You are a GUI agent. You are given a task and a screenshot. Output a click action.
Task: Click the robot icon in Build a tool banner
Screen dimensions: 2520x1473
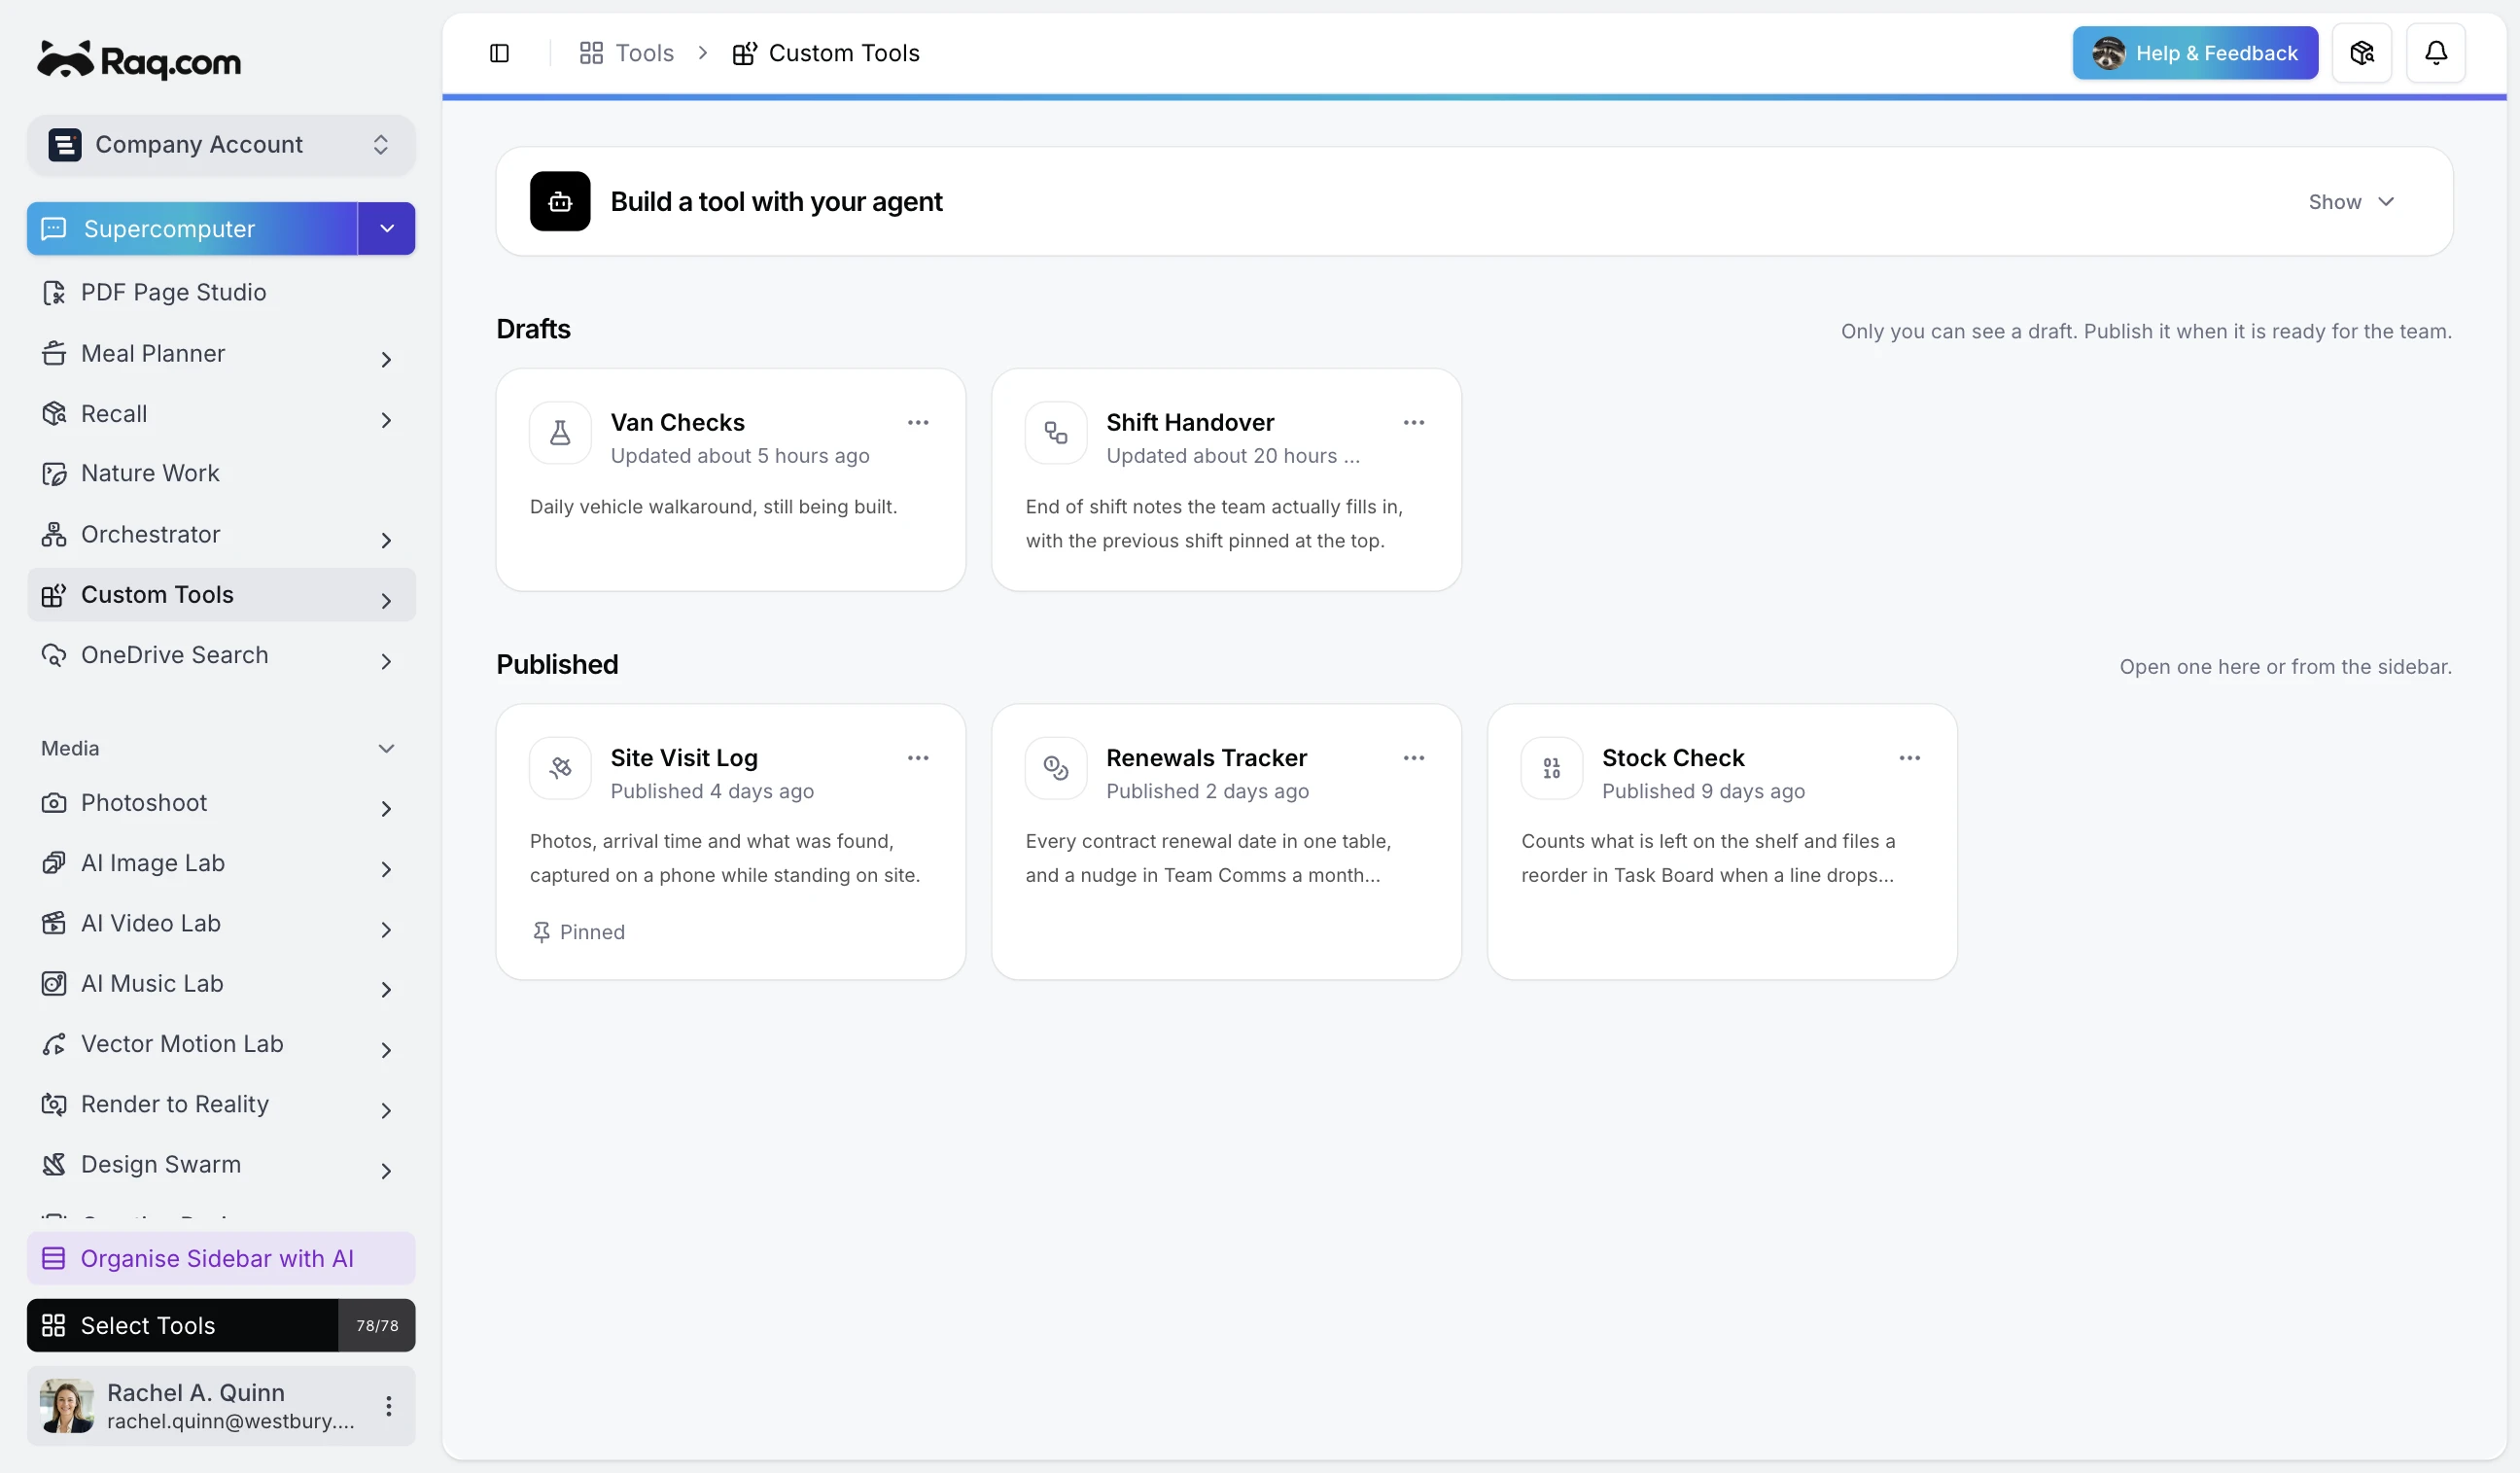point(560,201)
